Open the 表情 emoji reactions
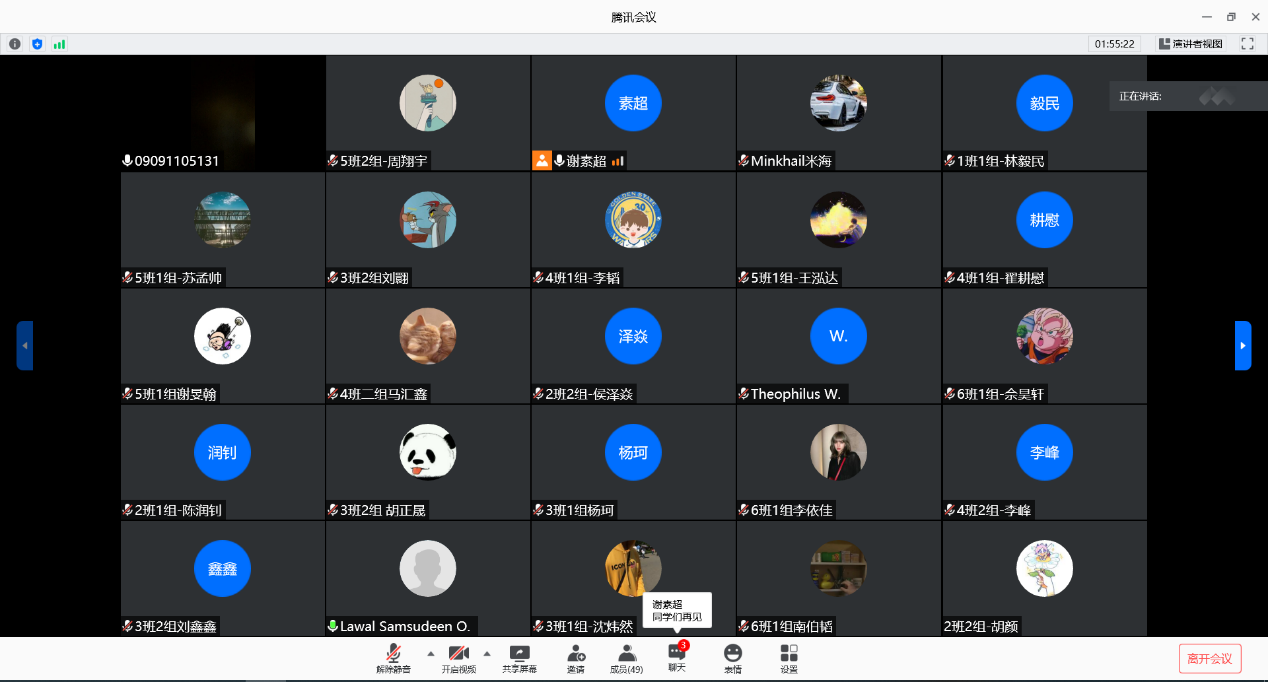1268x682 pixels. (733, 658)
